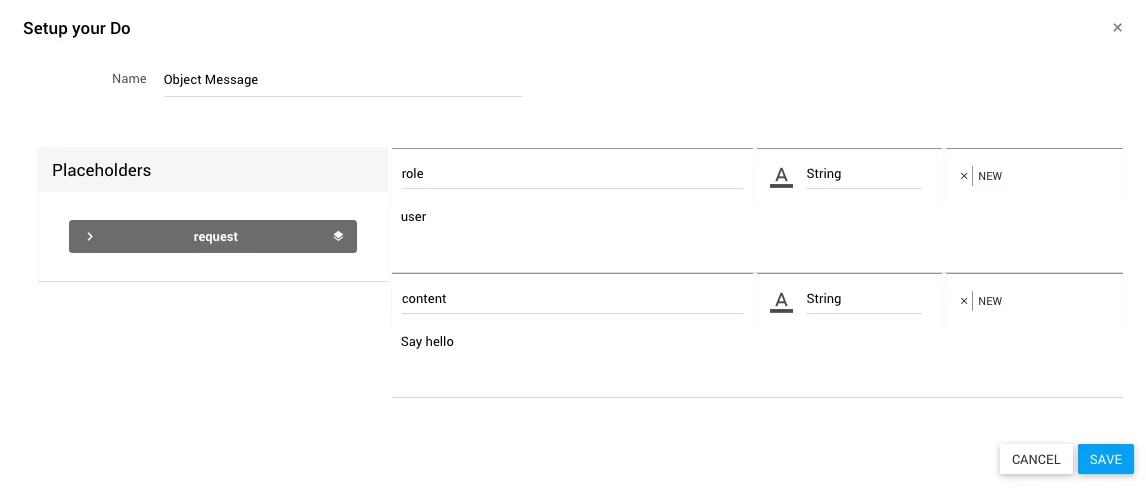1146x489 pixels.
Task: Click the Name field with Object Message
Action: click(x=342, y=80)
